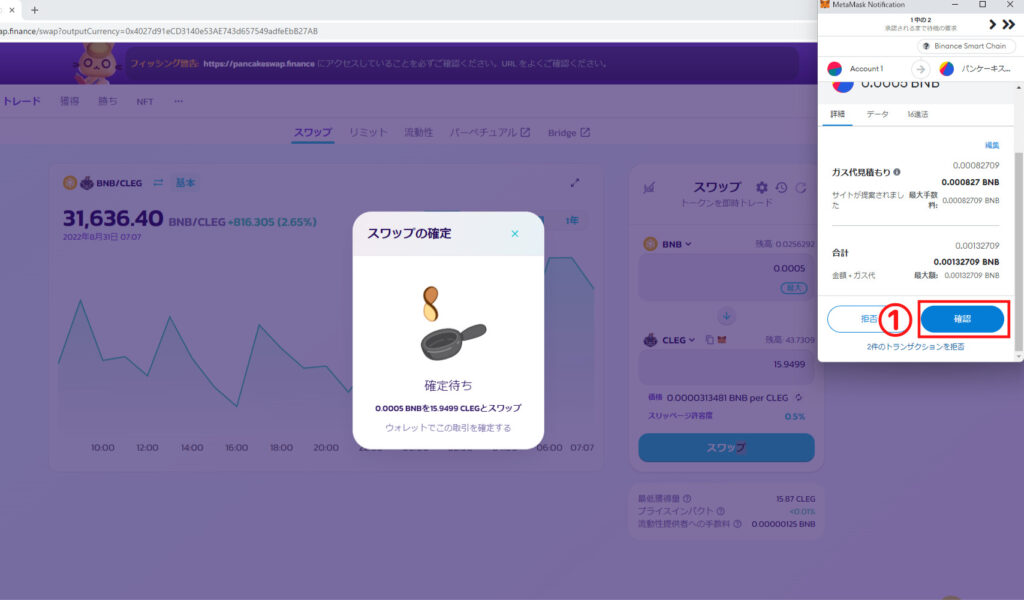Select the 1年 chart range
The image size is (1024, 600).
(572, 221)
